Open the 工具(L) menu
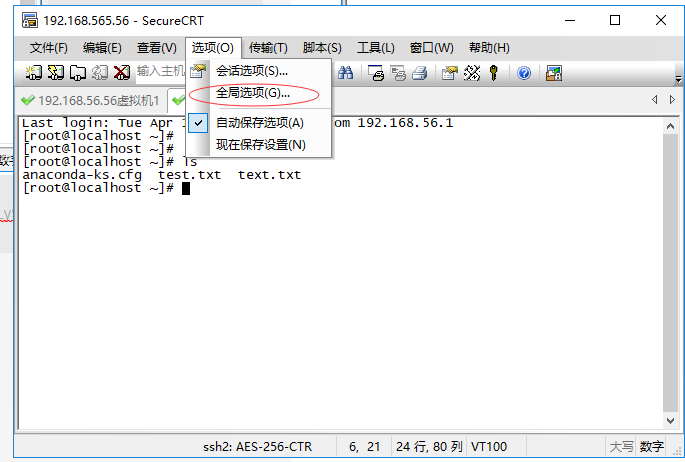This screenshot has height=462, width=685. [x=376, y=48]
